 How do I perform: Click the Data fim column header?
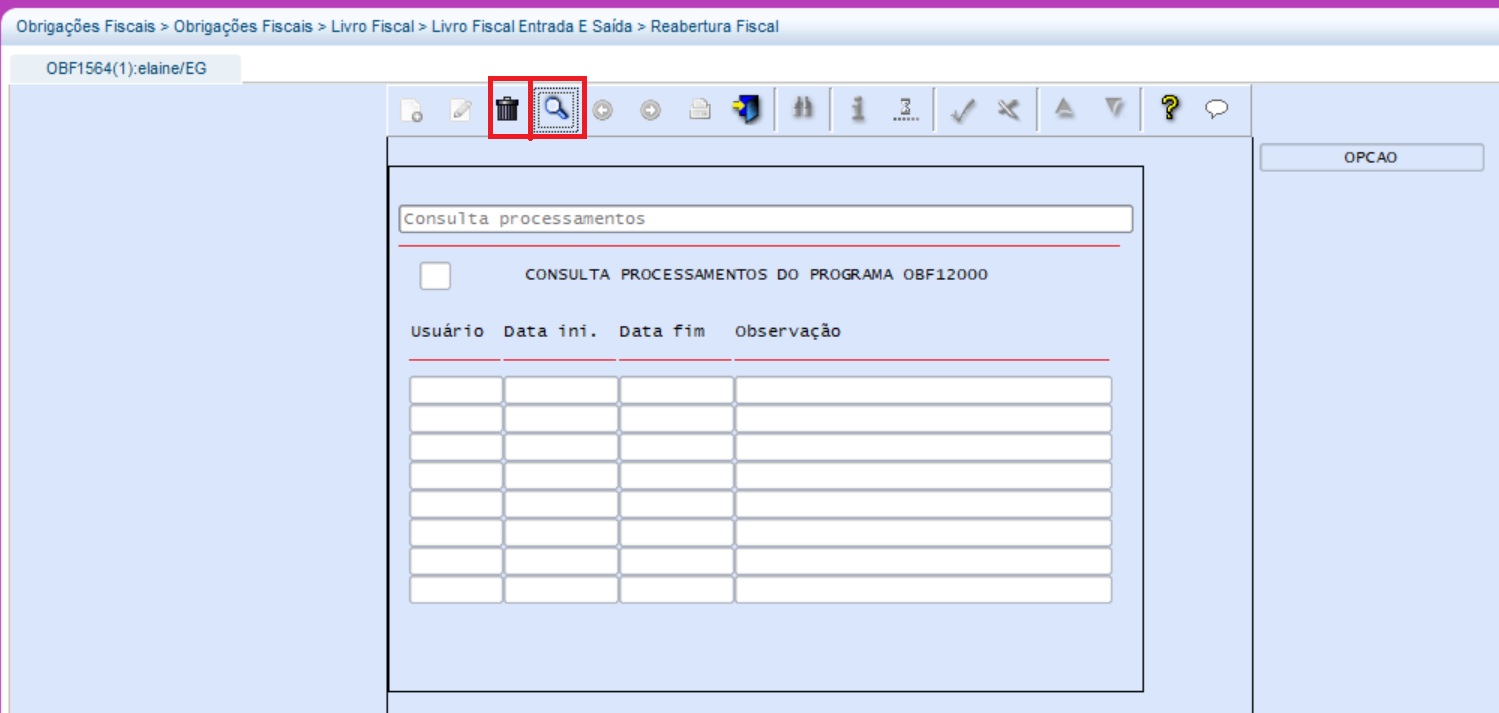click(662, 331)
